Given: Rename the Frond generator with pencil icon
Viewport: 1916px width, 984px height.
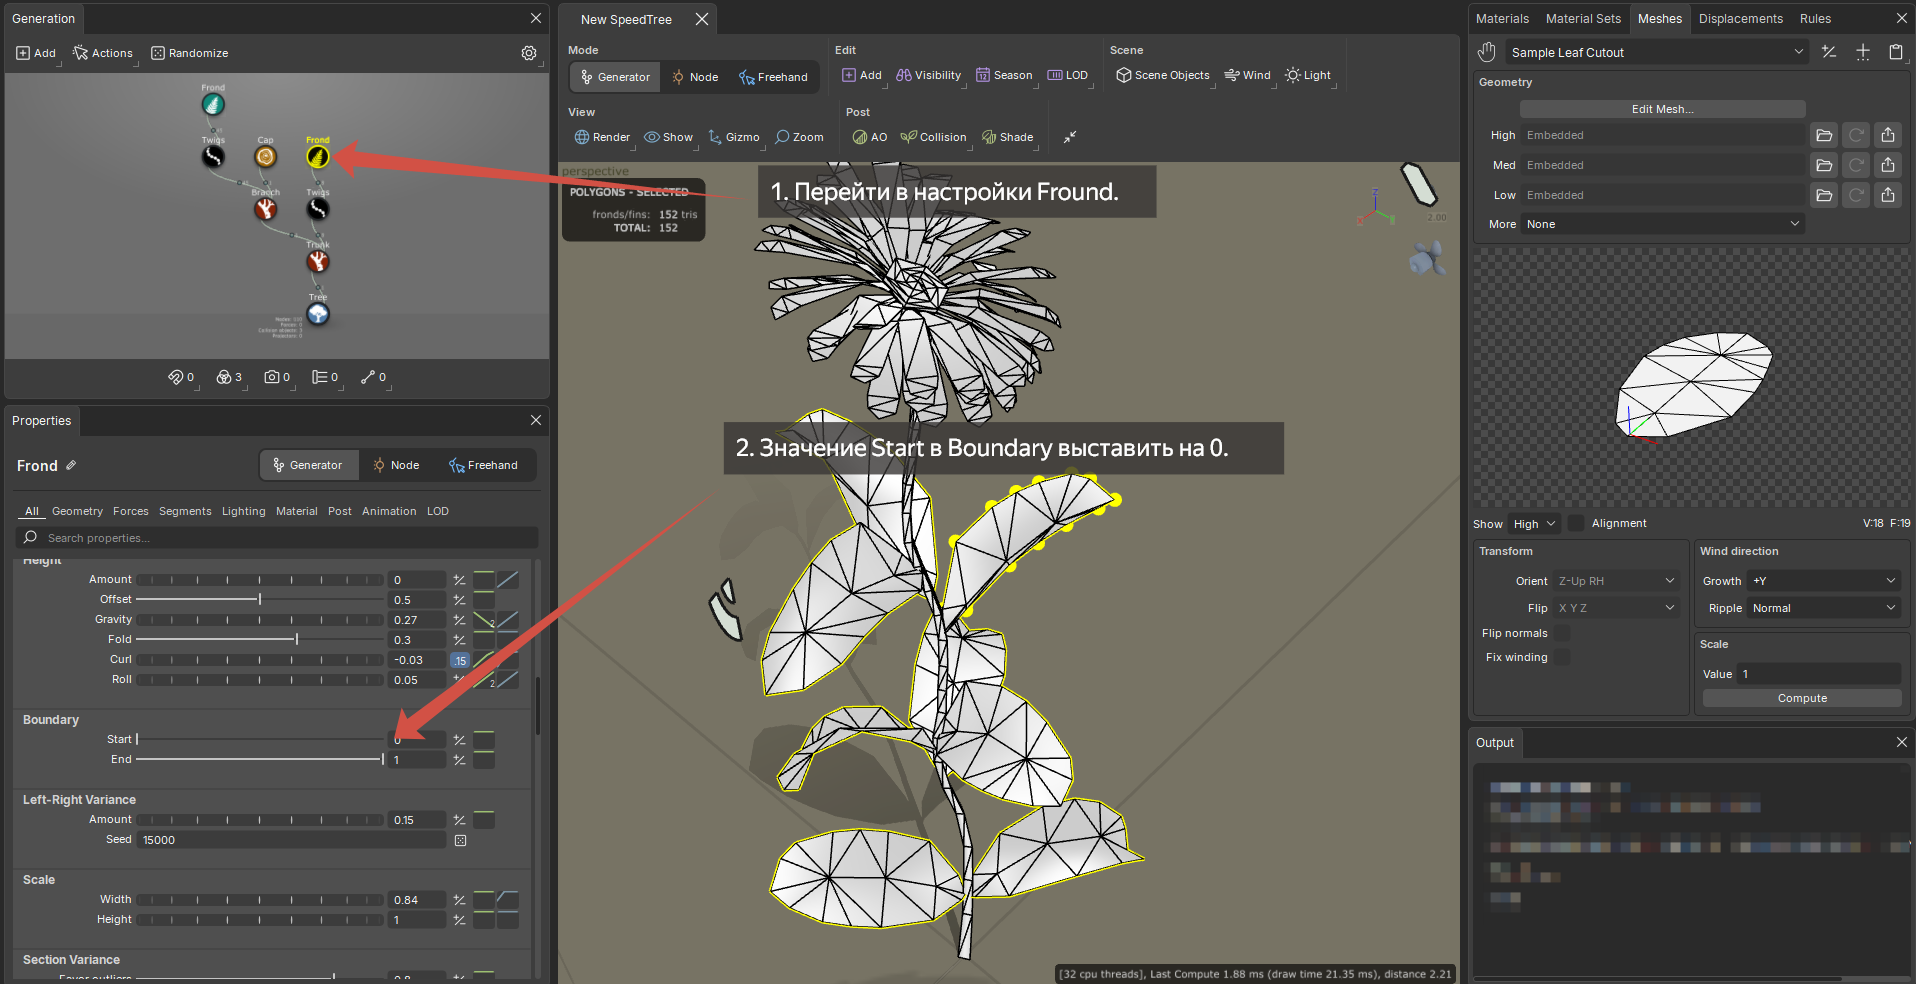Looking at the screenshot, I should [x=71, y=465].
